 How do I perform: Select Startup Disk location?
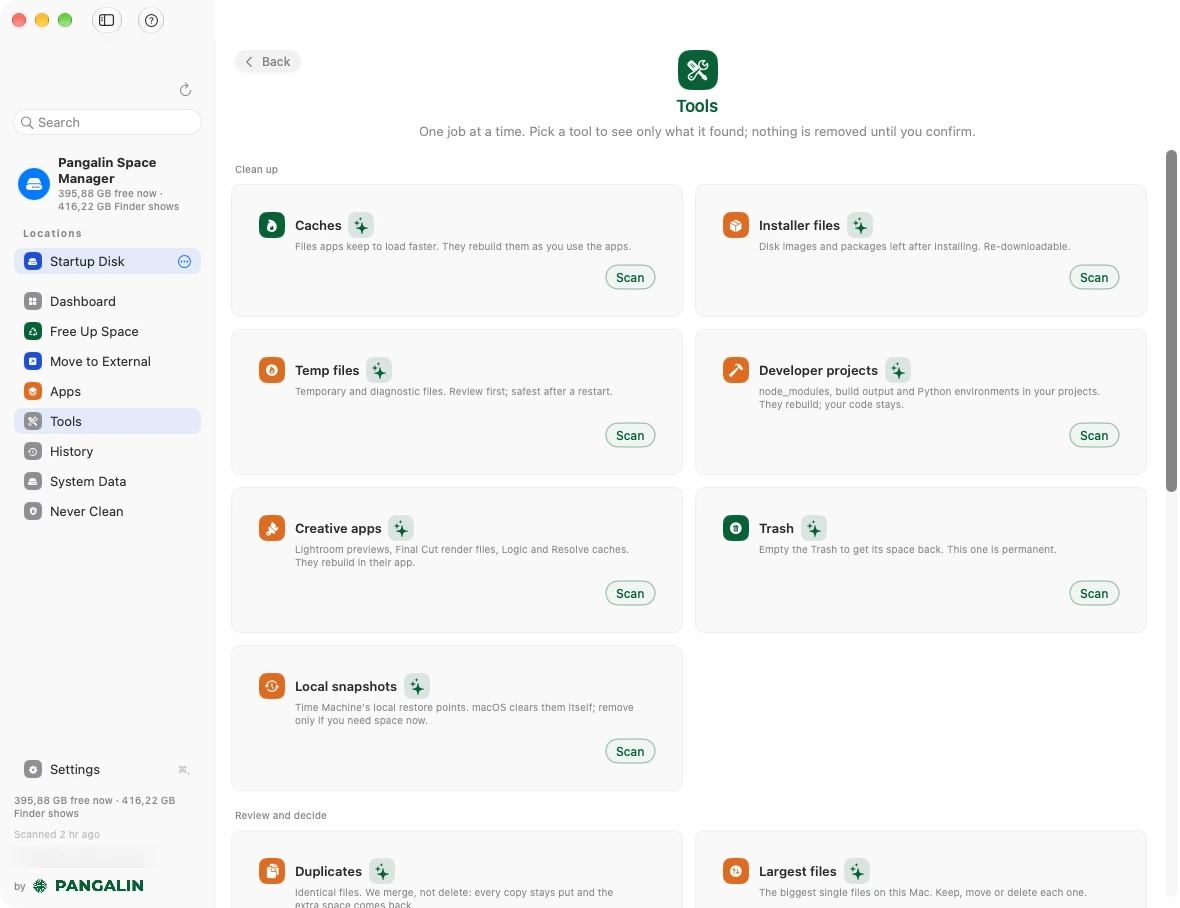(107, 261)
